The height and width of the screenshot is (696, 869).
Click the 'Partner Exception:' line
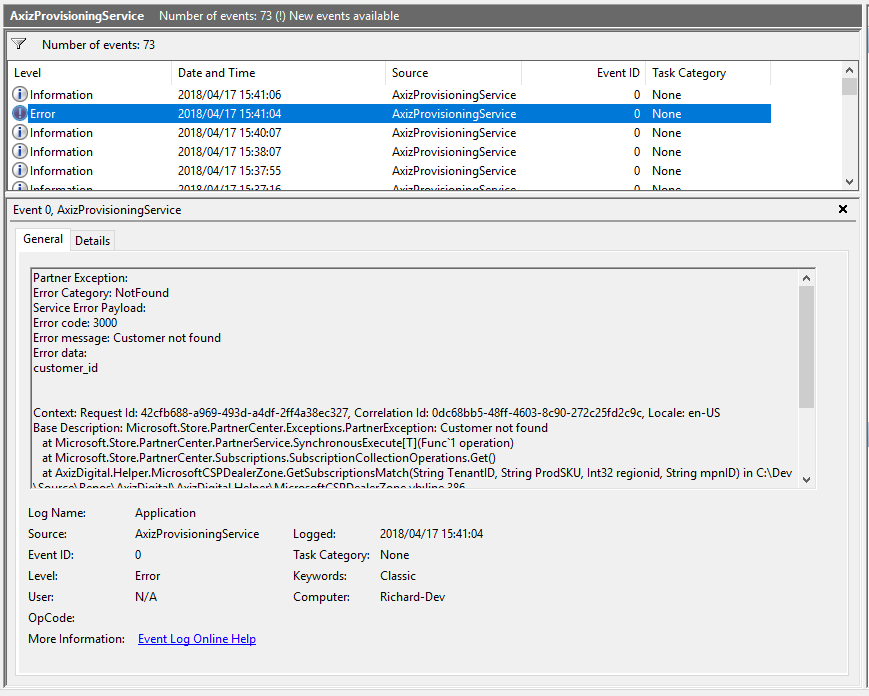coord(80,278)
